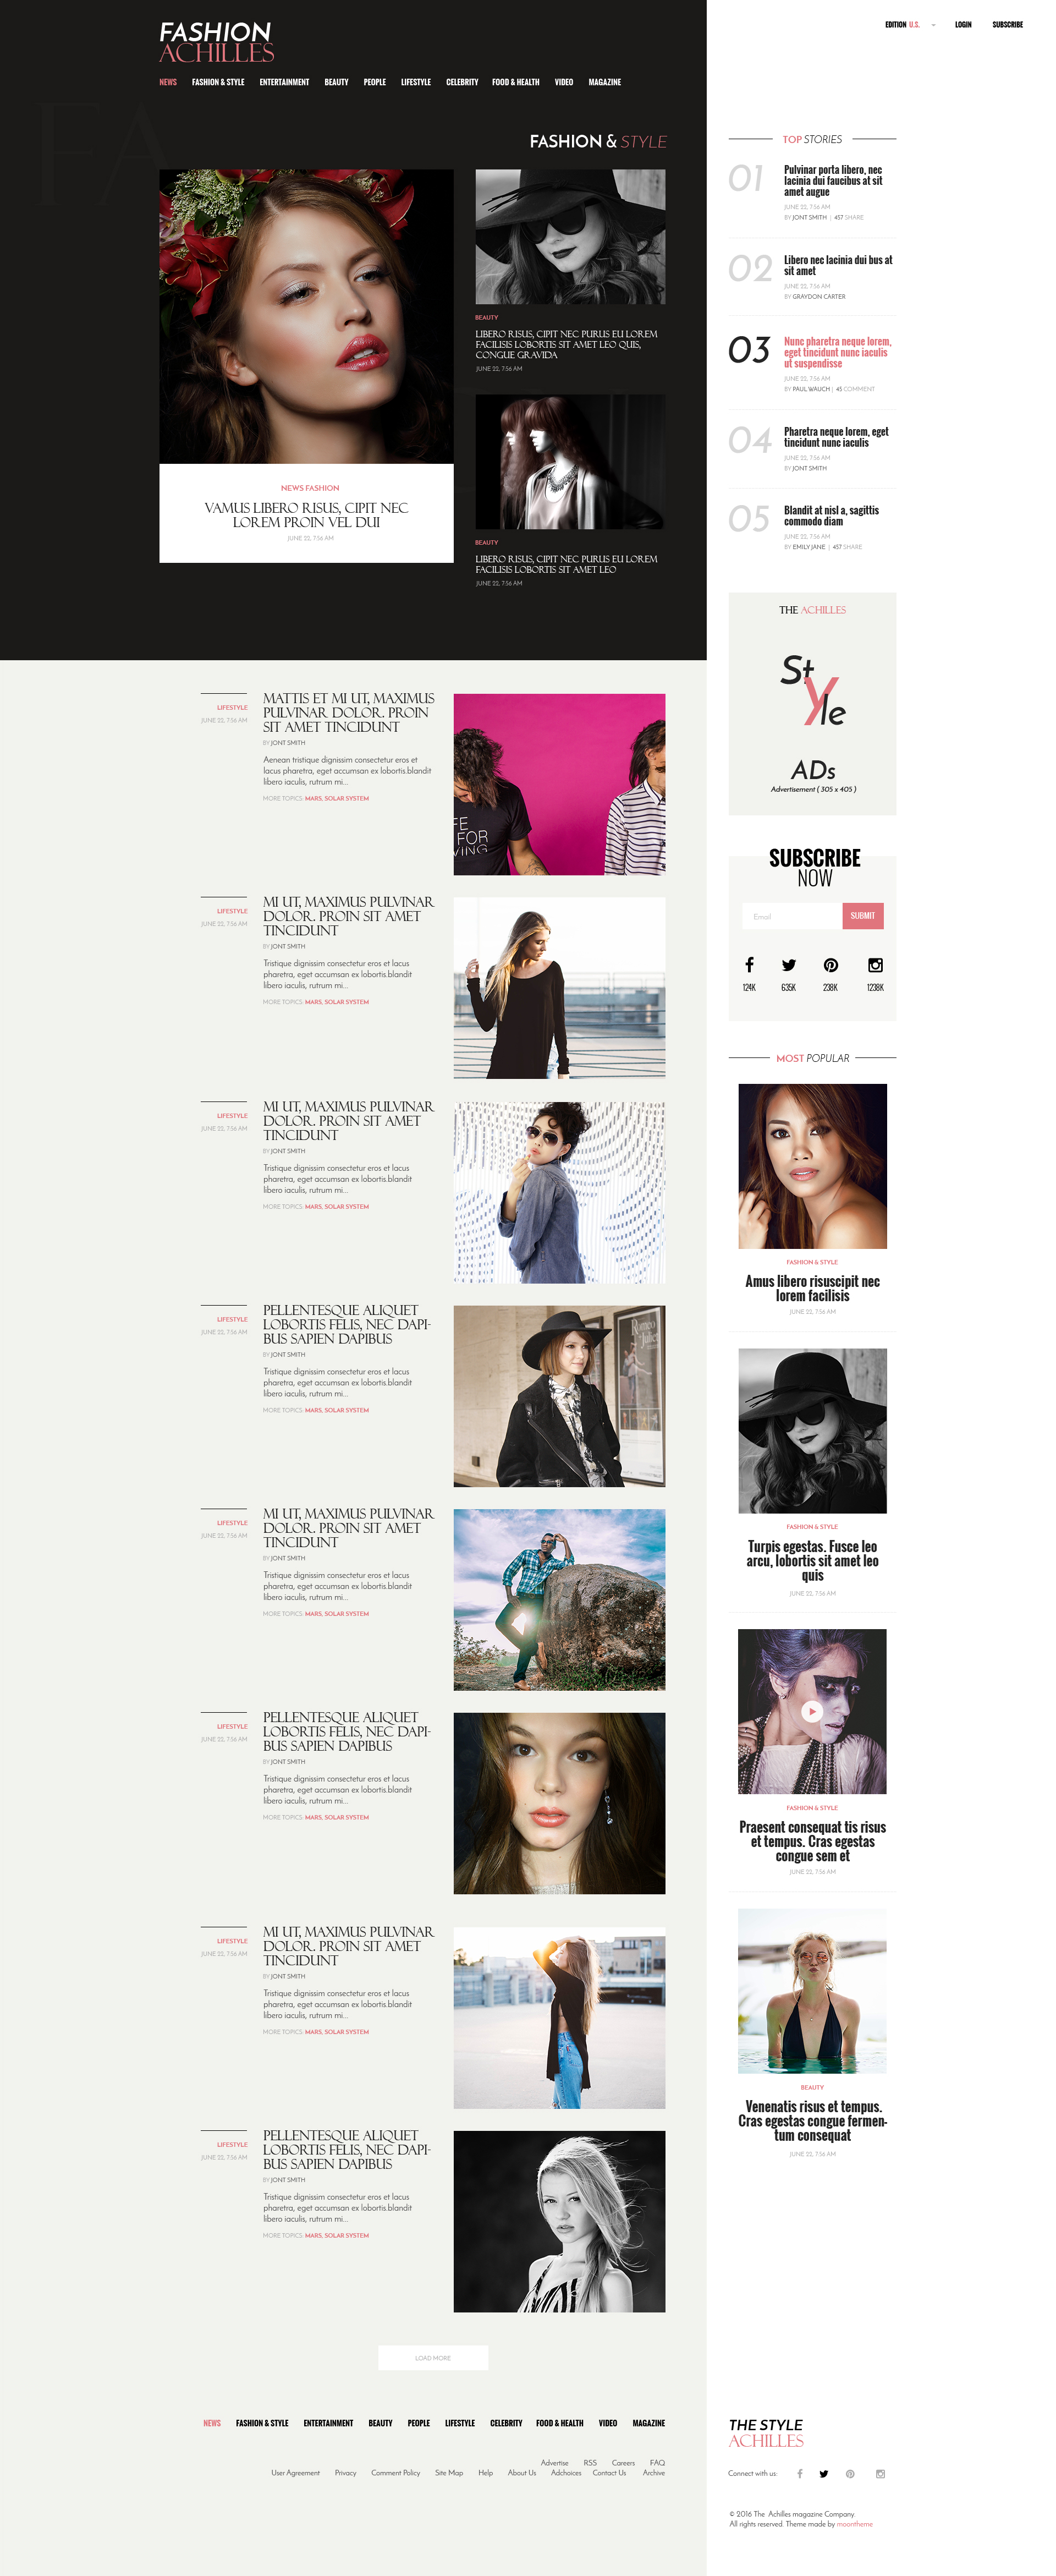Click the Load More button
This screenshot has height=2576, width=1056.
[x=433, y=2357]
